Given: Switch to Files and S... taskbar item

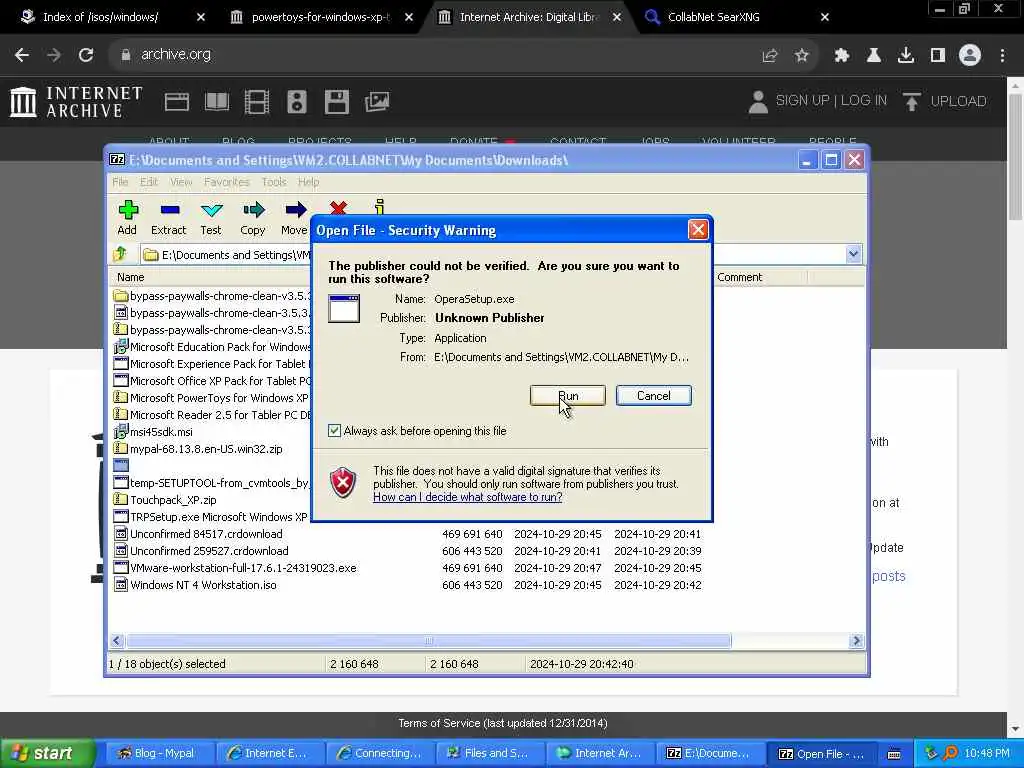Looking at the screenshot, I should tap(488, 754).
